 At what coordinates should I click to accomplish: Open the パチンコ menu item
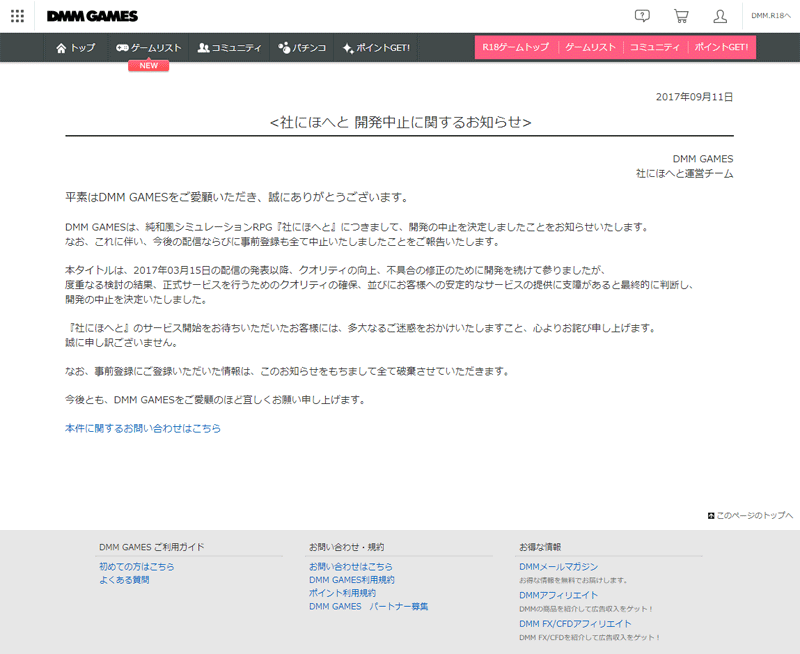click(x=302, y=48)
